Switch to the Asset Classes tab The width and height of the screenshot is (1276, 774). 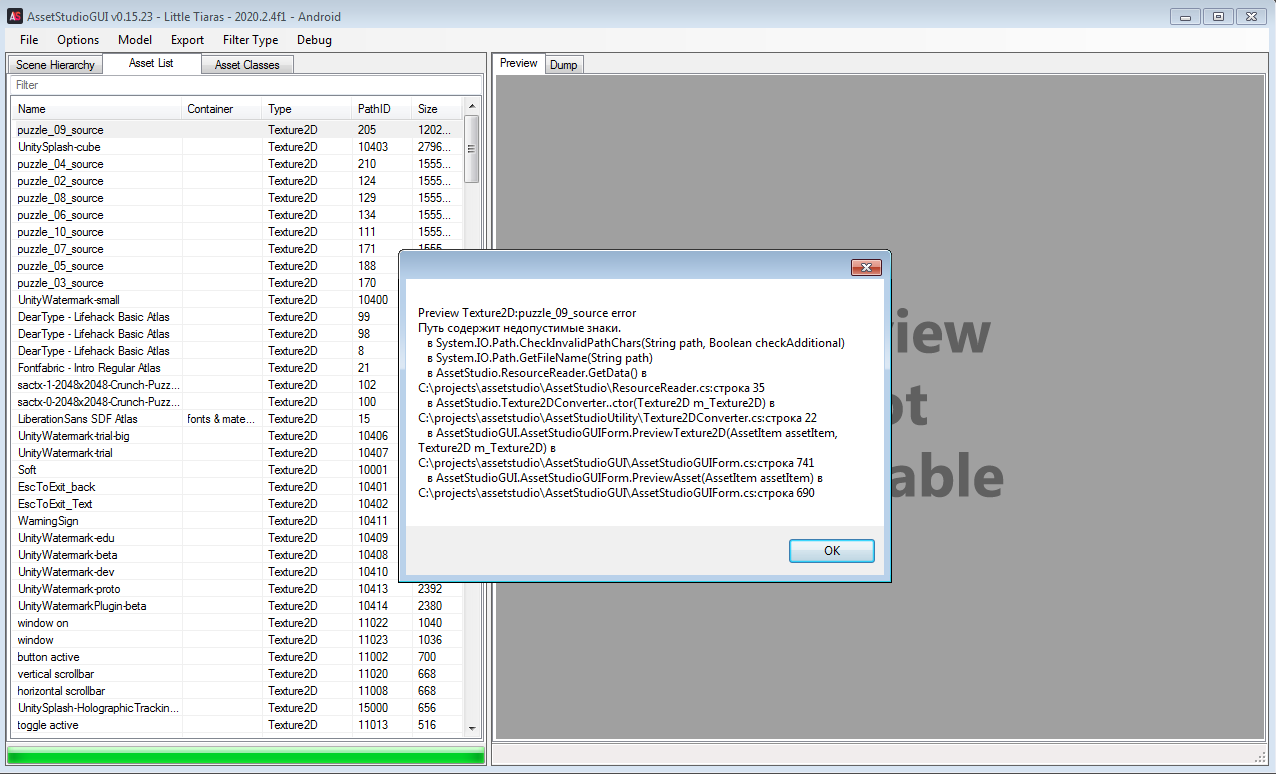point(247,63)
